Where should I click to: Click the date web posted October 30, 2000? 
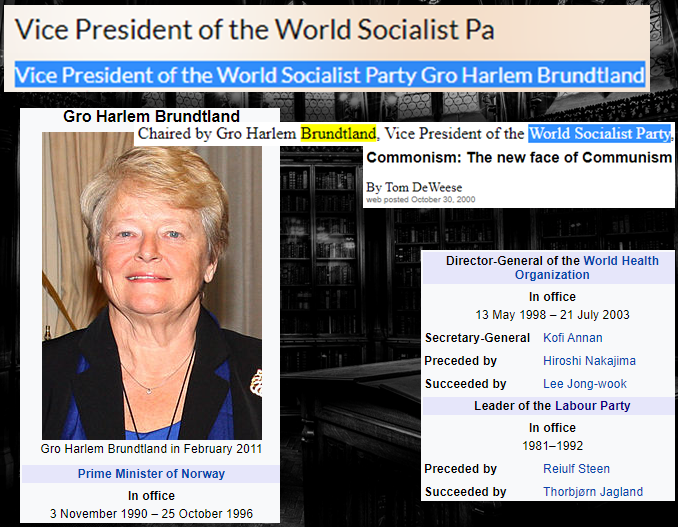420,199
